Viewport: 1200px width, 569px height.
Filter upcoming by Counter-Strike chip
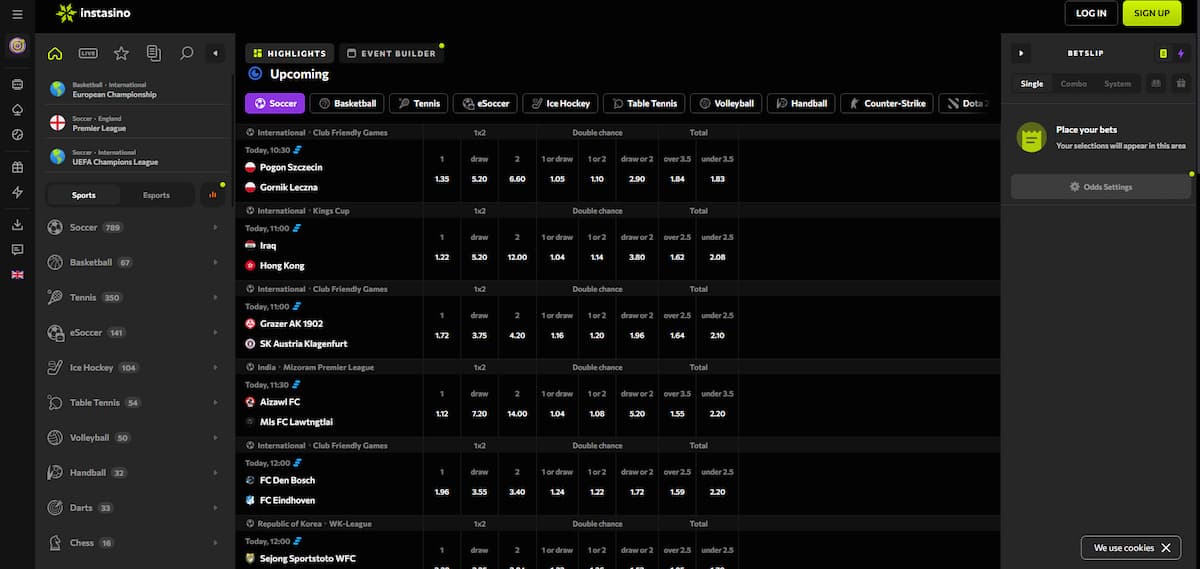click(886, 103)
